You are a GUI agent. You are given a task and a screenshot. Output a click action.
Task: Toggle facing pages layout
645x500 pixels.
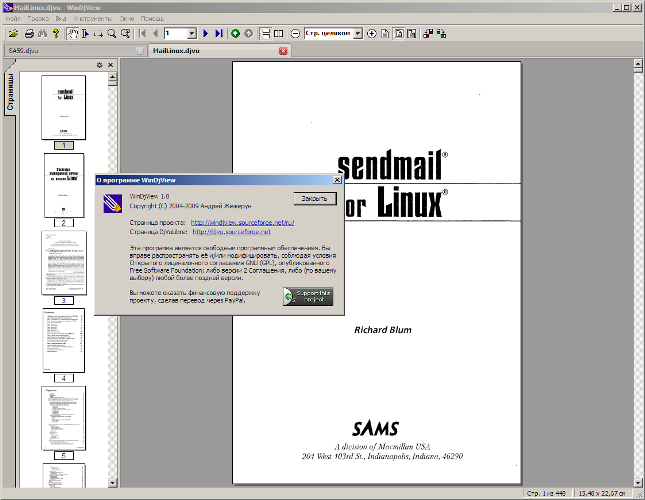point(278,34)
